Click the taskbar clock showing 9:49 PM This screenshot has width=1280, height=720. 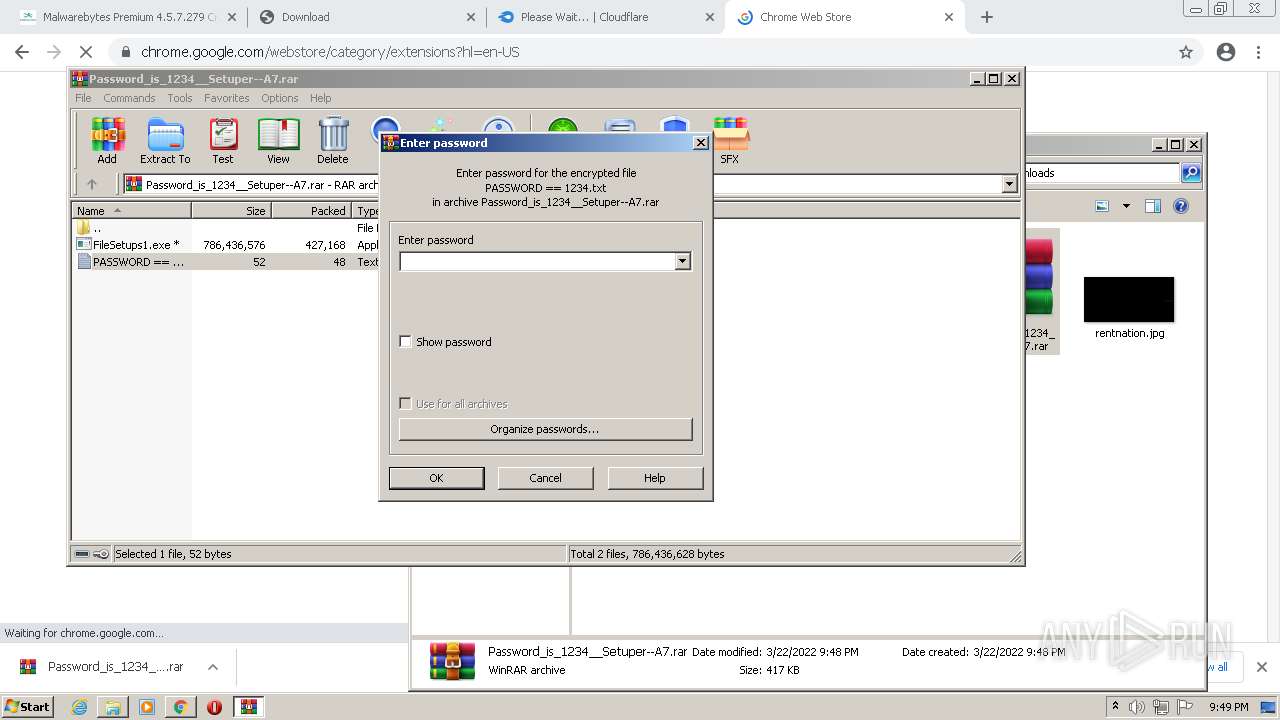(1229, 707)
